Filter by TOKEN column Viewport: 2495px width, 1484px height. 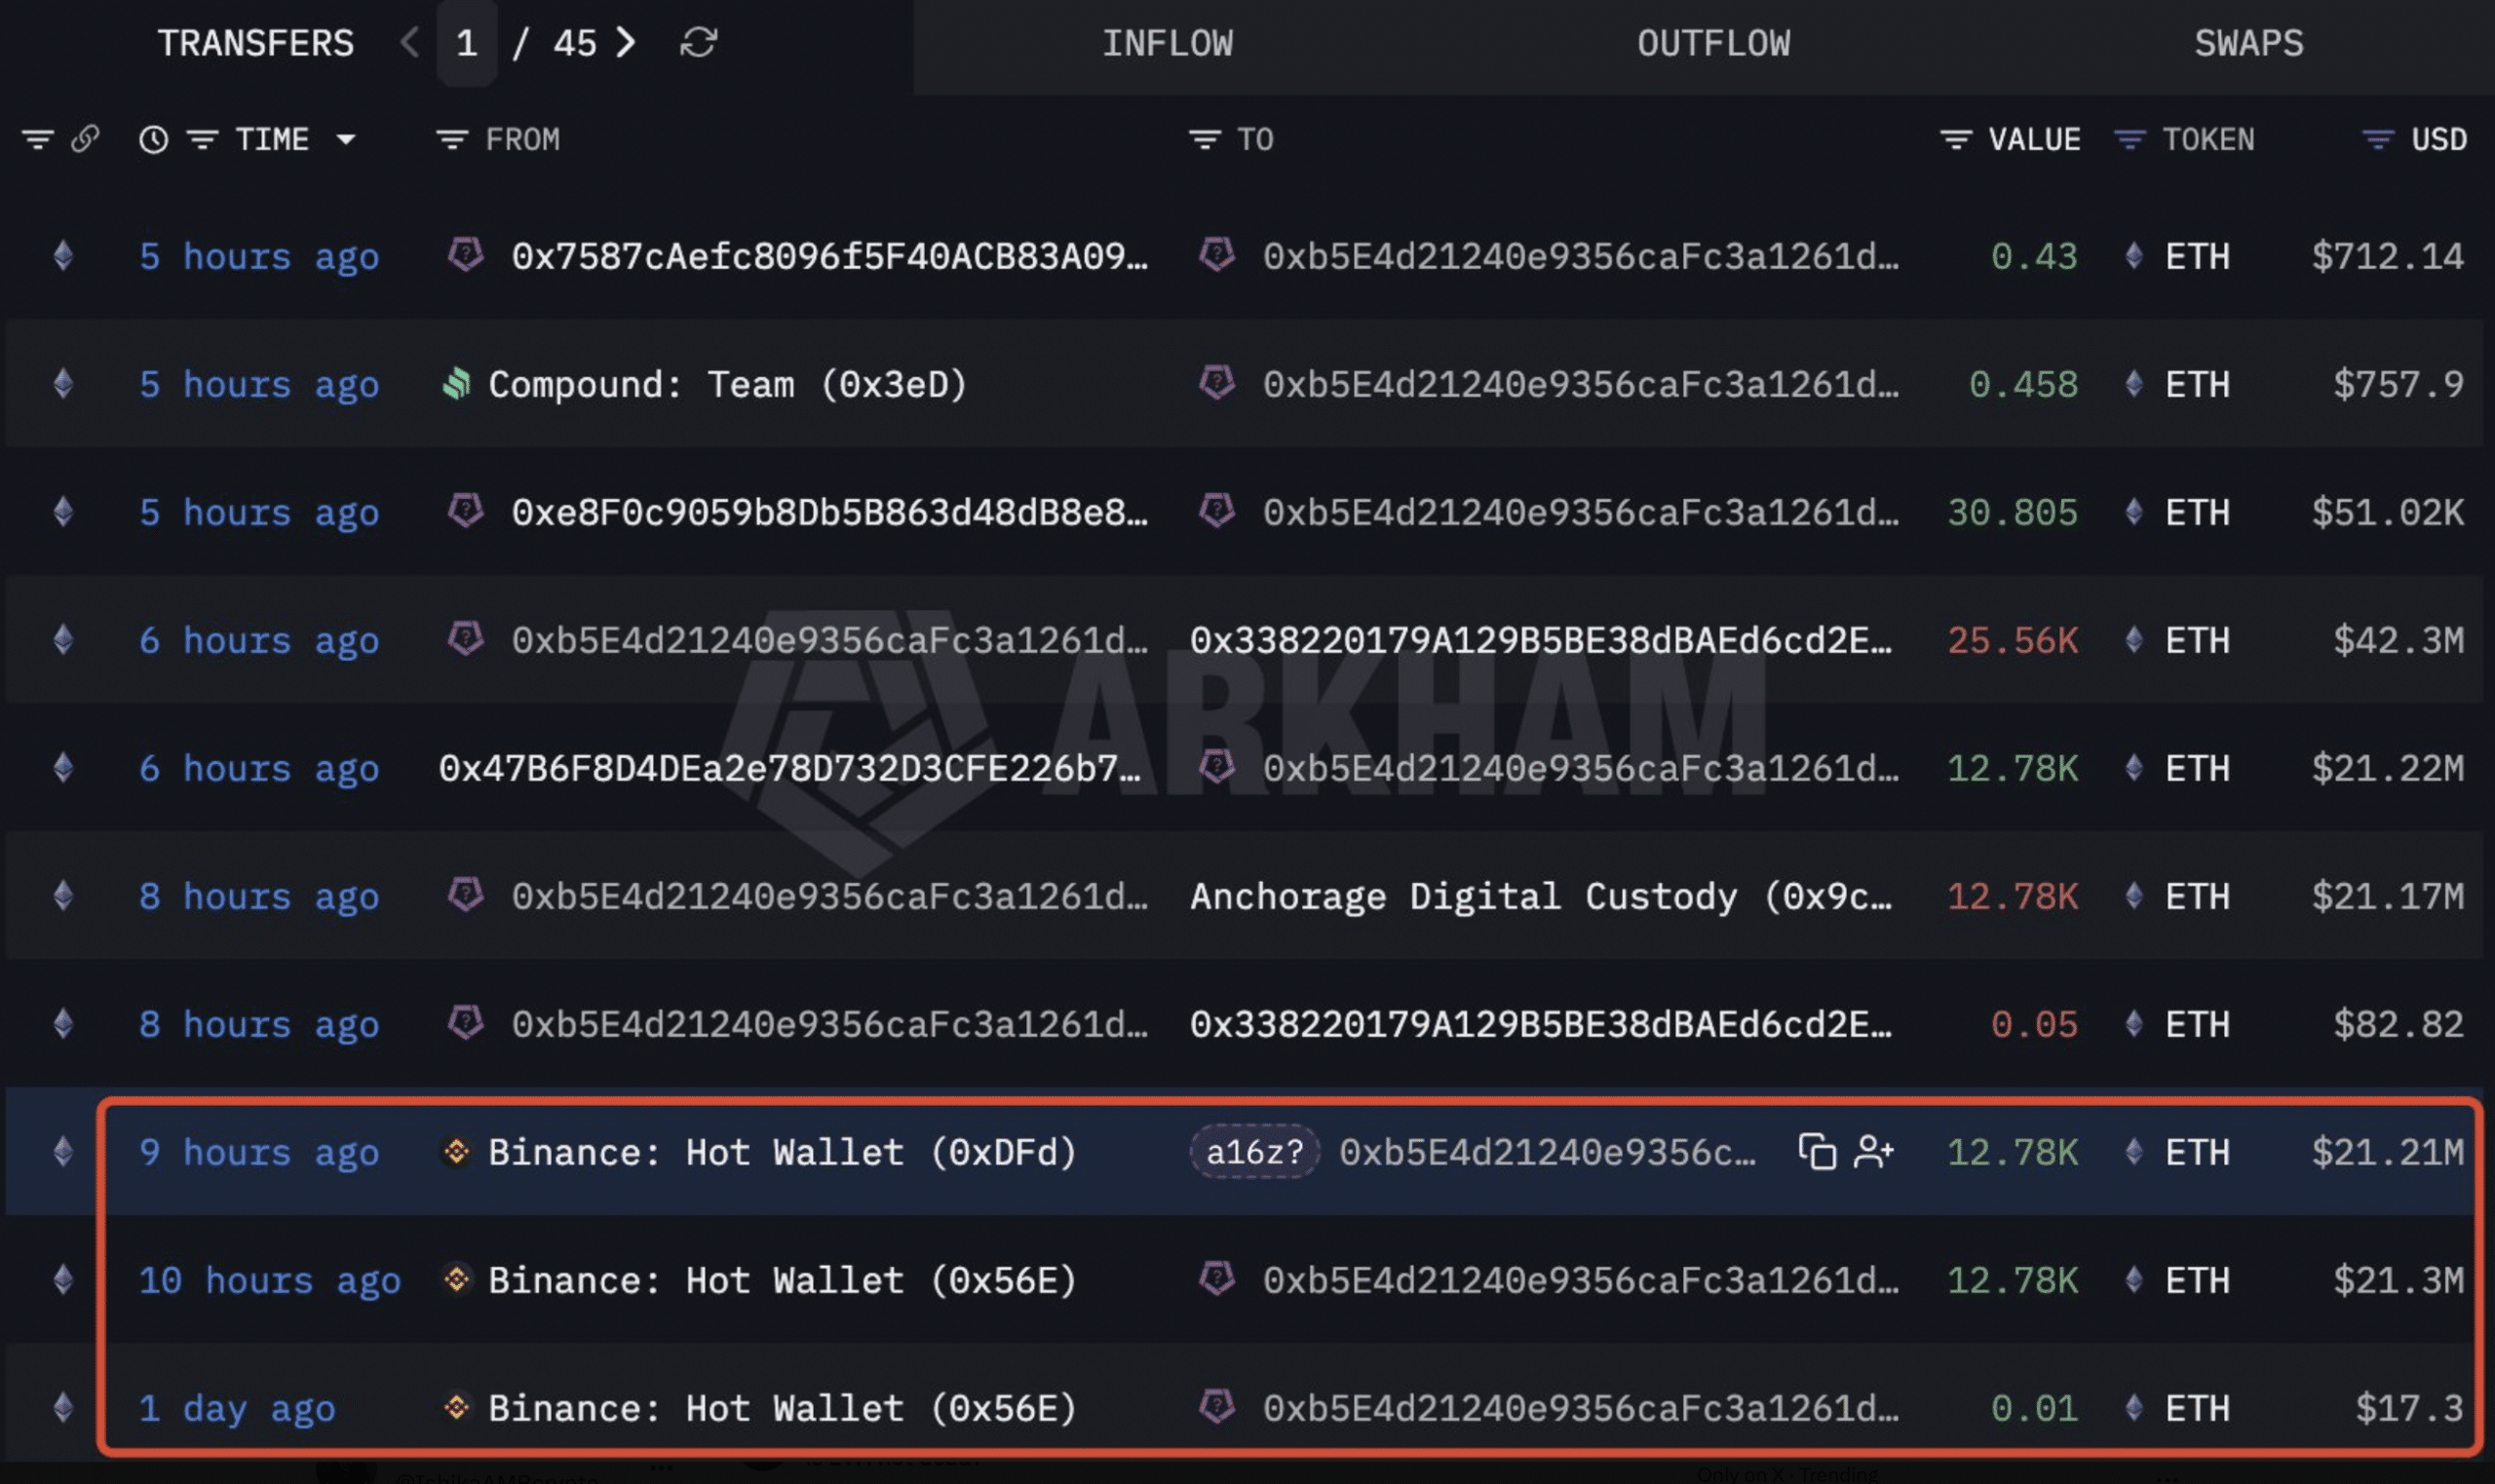tap(2129, 139)
